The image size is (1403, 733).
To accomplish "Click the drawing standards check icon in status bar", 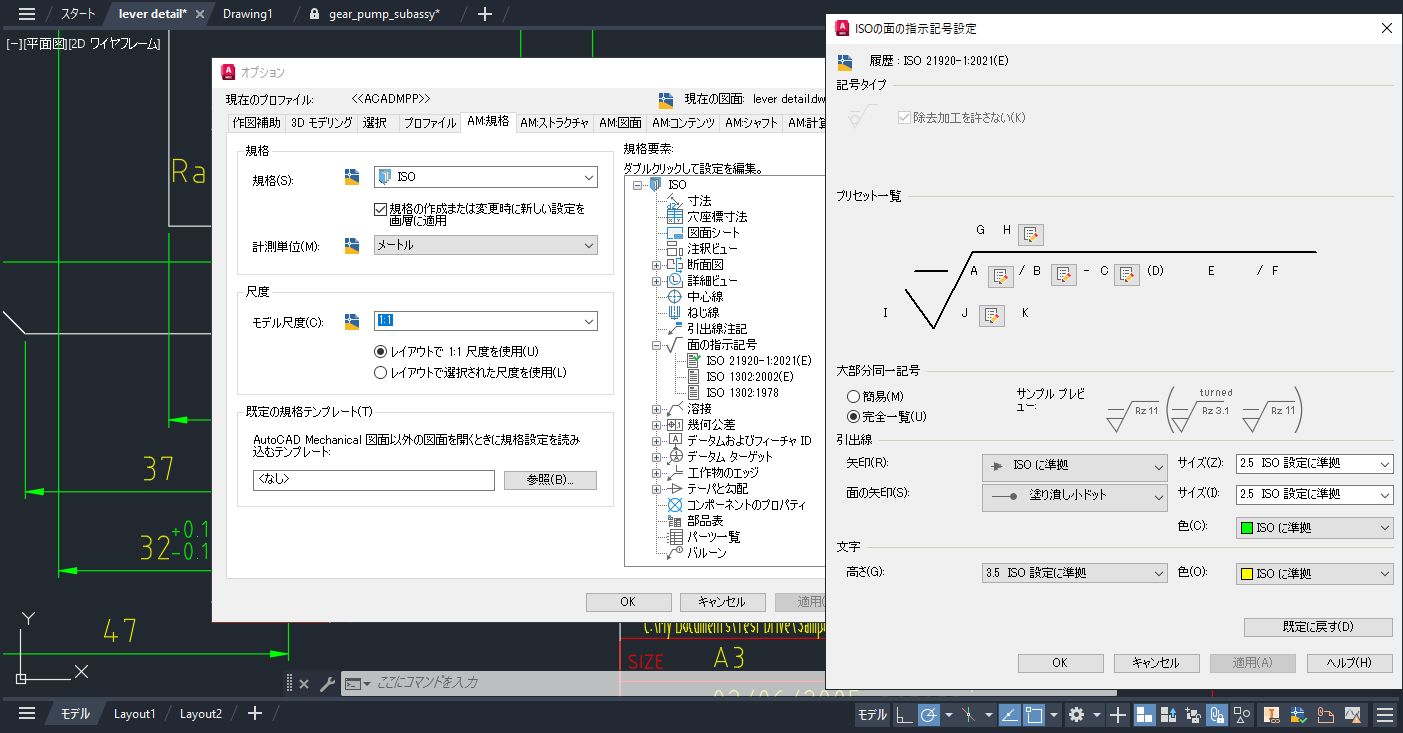I will pyautogui.click(x=1299, y=715).
